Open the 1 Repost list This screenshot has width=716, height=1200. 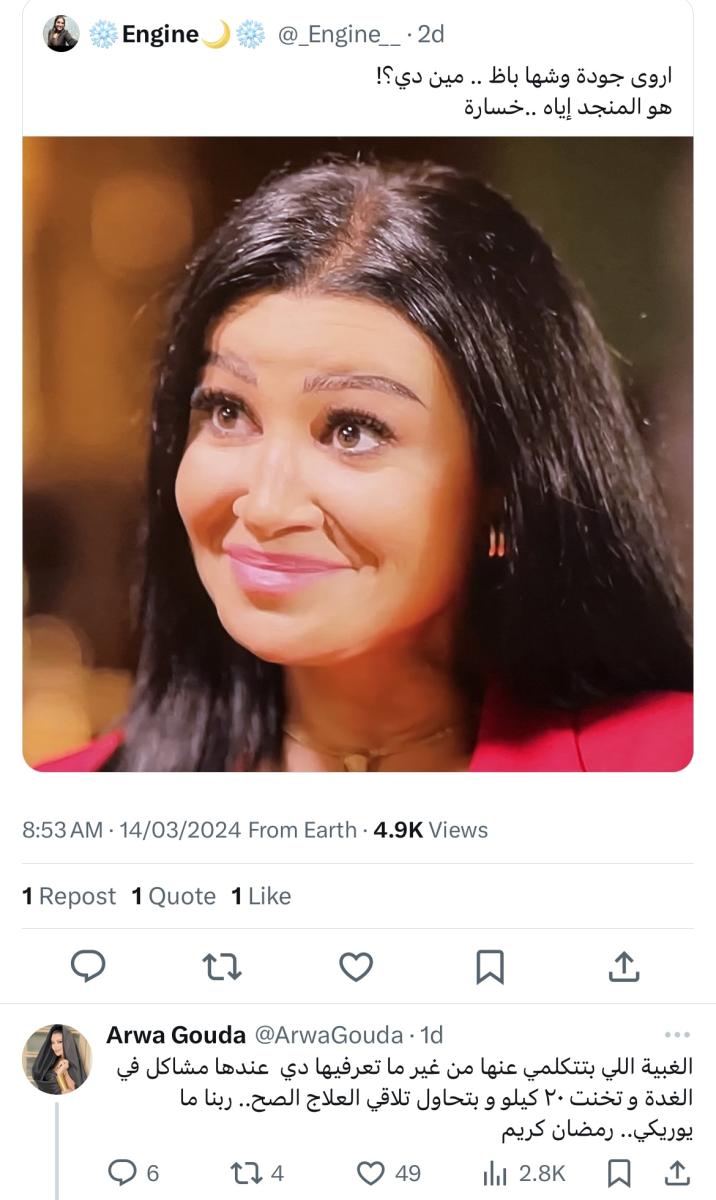tap(69, 897)
